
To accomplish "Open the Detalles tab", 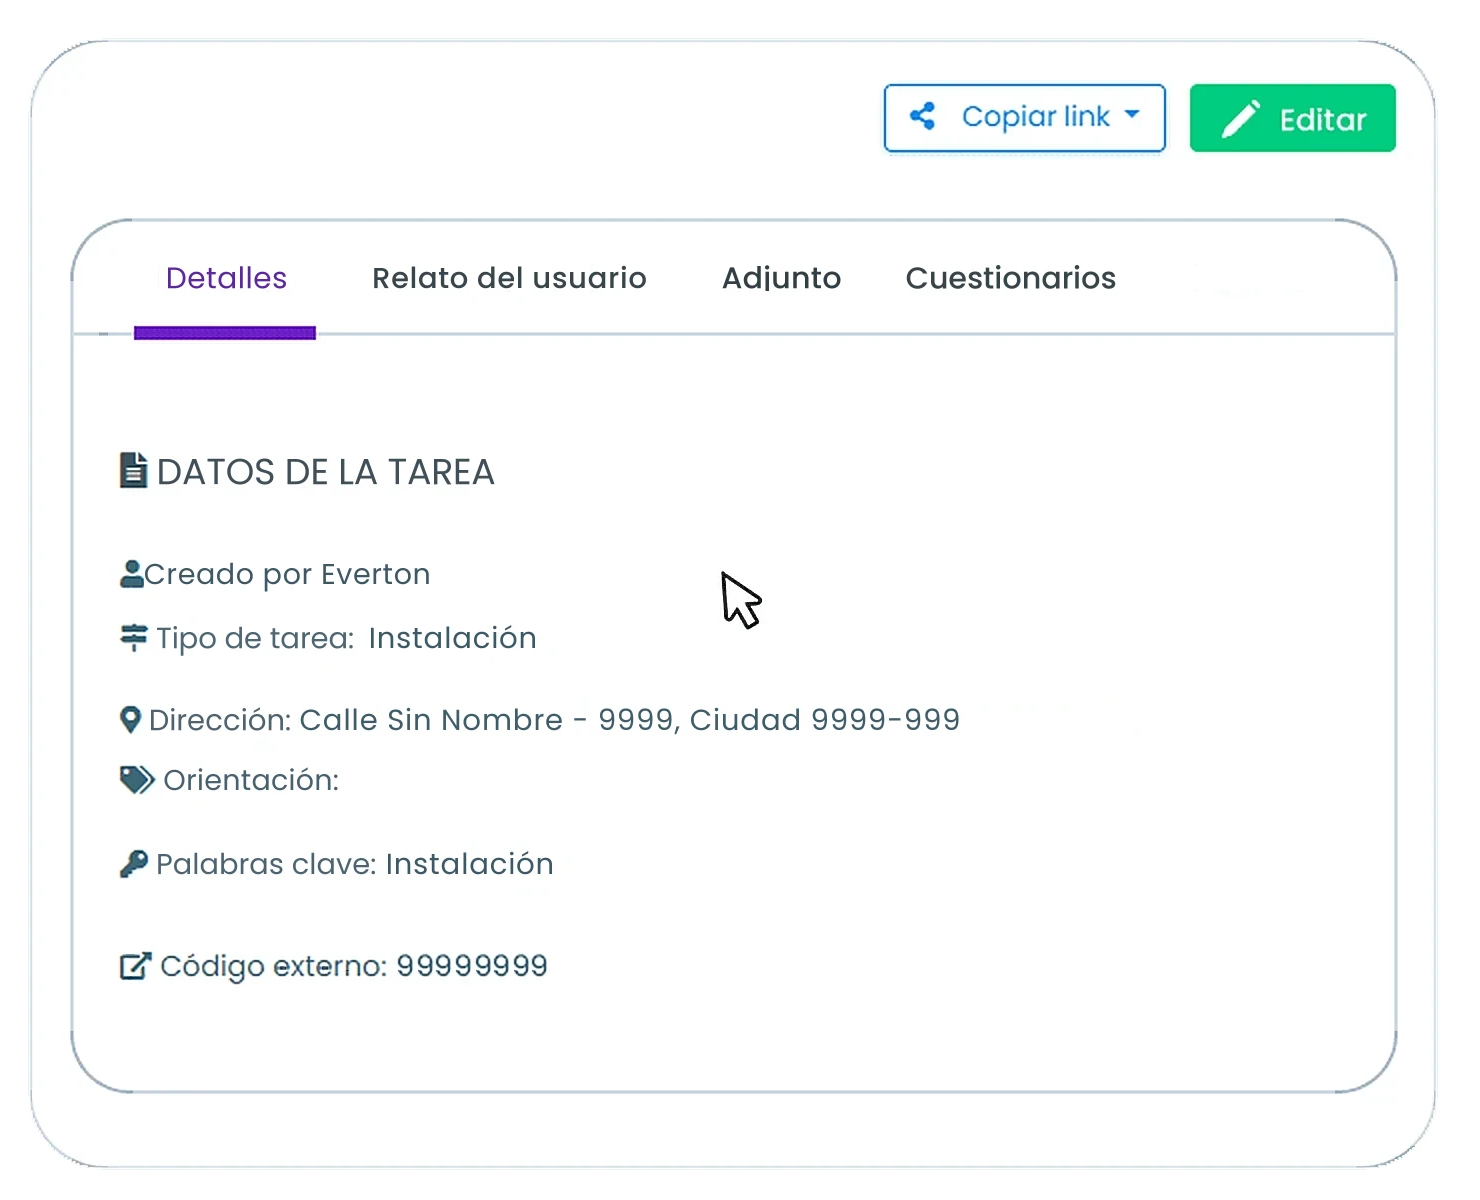I will (x=226, y=278).
